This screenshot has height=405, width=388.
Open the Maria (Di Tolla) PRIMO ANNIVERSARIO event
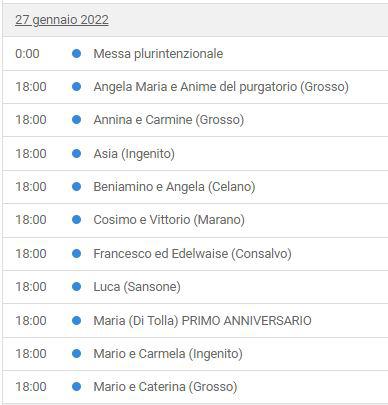202,321
